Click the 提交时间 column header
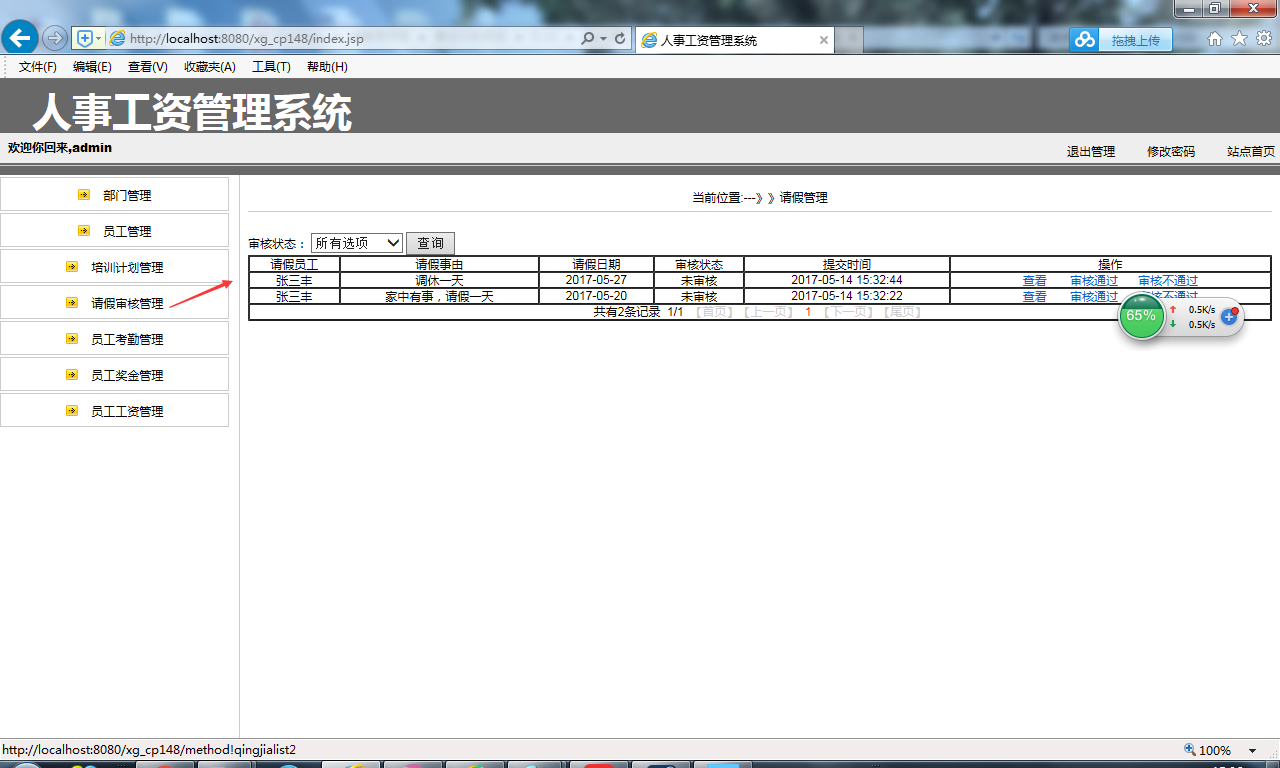The height and width of the screenshot is (768, 1280). tap(847, 265)
